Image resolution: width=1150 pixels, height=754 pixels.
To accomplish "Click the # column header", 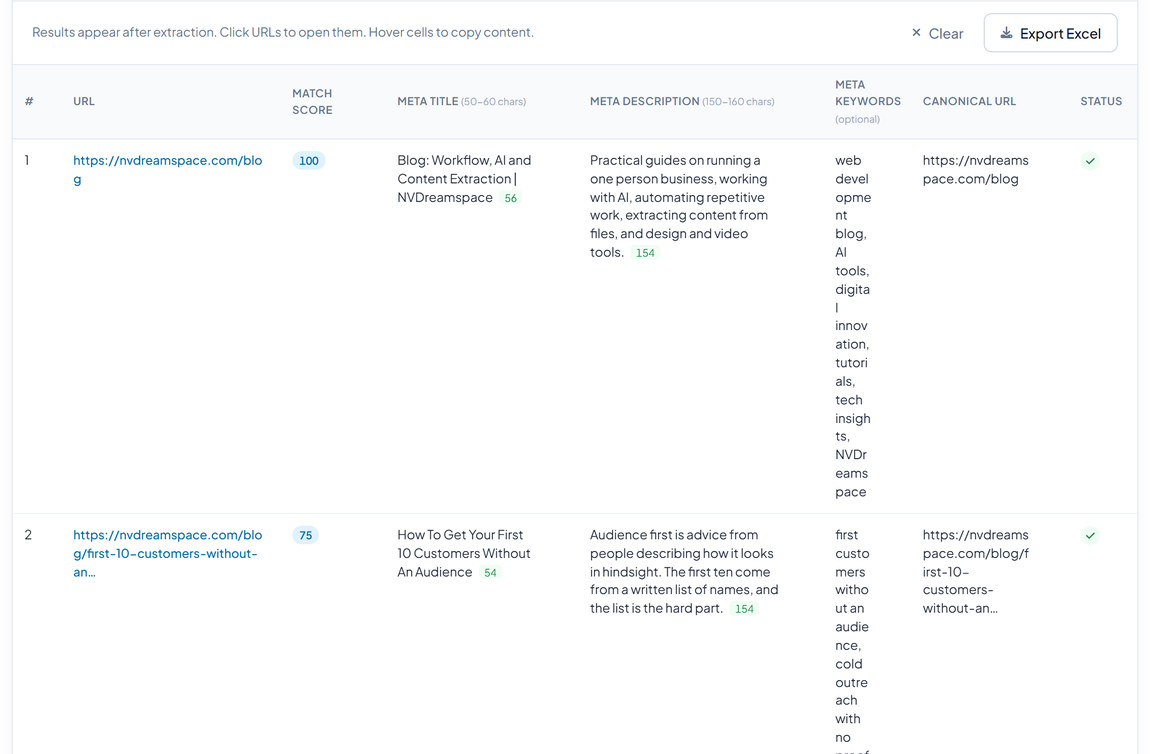I will pyautogui.click(x=29, y=101).
